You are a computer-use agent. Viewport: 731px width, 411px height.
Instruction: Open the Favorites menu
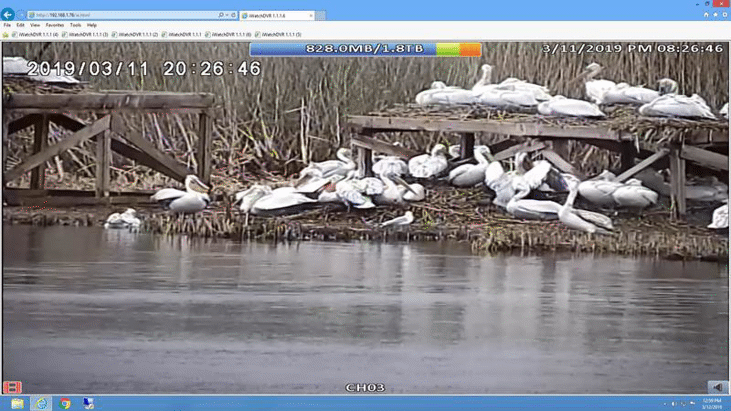pyautogui.click(x=55, y=25)
